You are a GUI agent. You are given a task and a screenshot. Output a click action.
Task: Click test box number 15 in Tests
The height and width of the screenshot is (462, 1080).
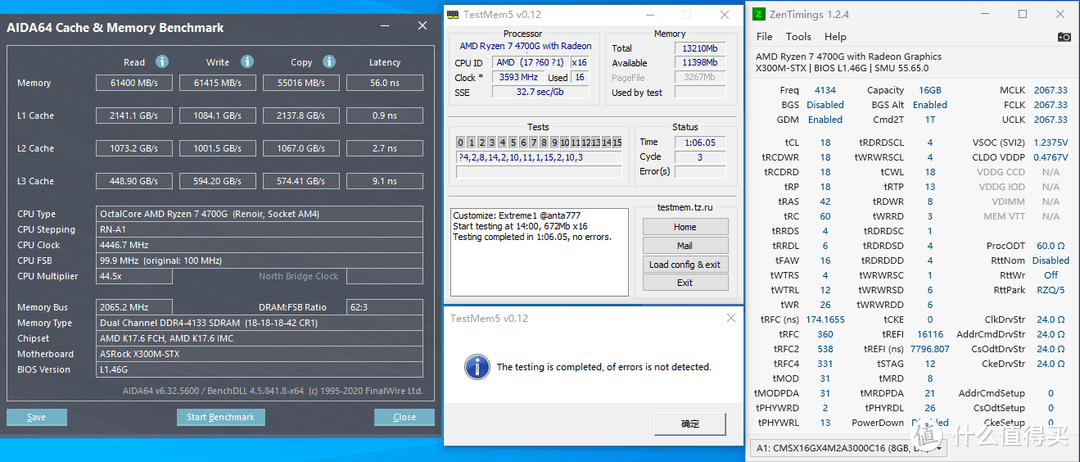click(617, 143)
